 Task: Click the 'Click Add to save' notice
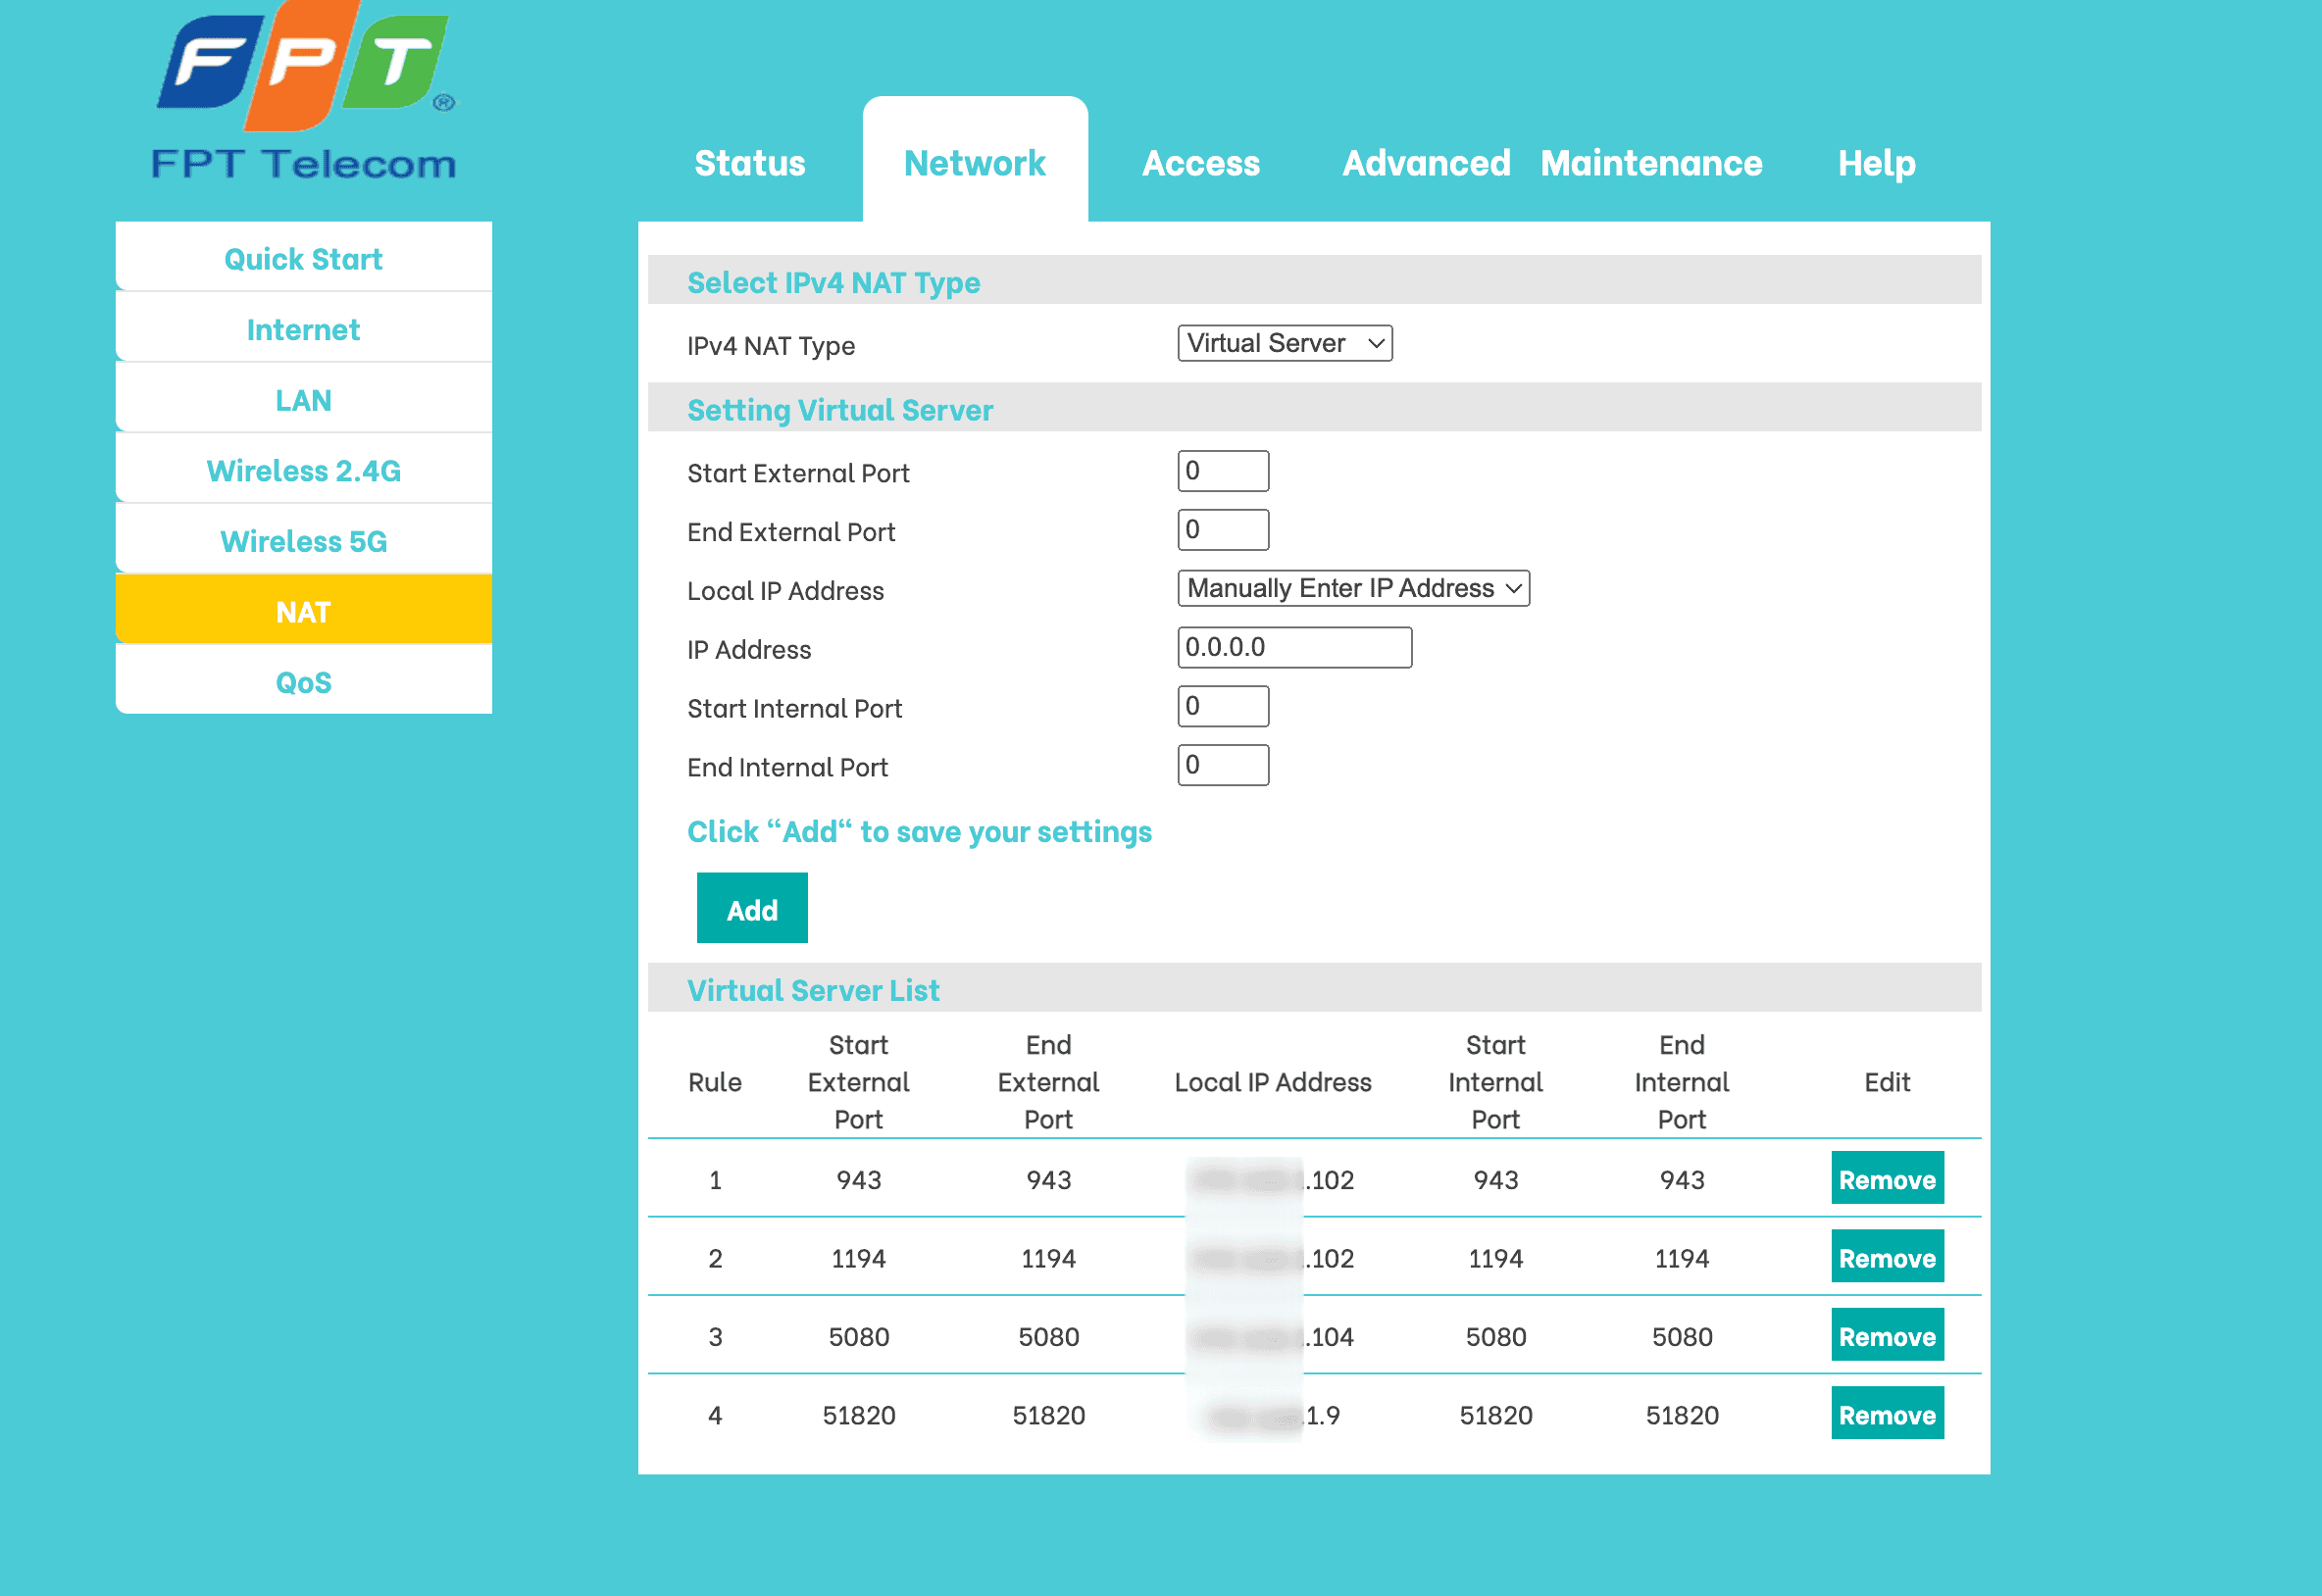(x=919, y=832)
